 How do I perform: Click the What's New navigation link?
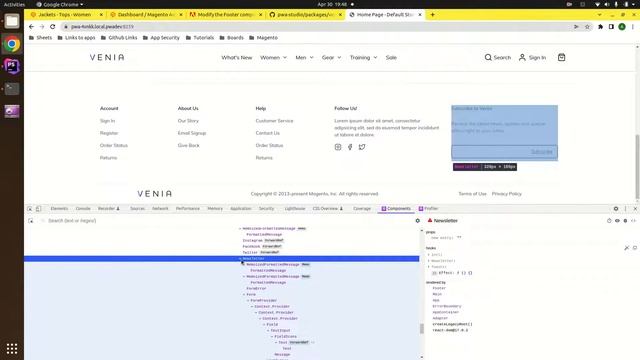237,58
